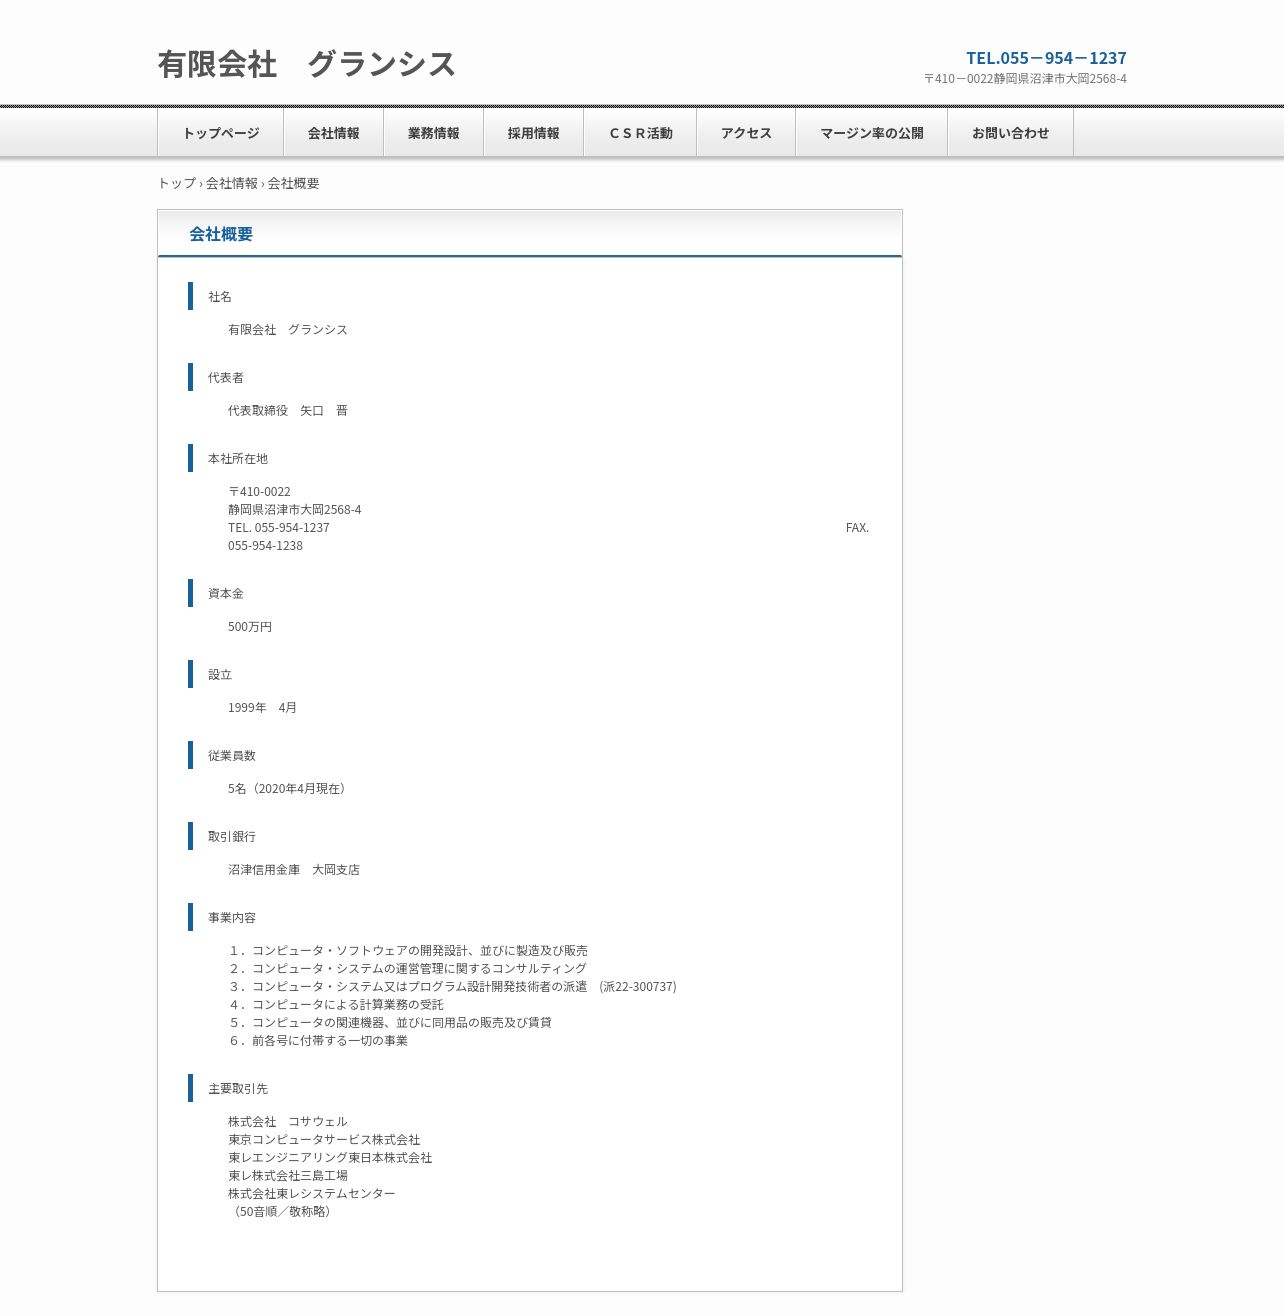Click the 代表者 section label
The image size is (1284, 1316).
226,378
